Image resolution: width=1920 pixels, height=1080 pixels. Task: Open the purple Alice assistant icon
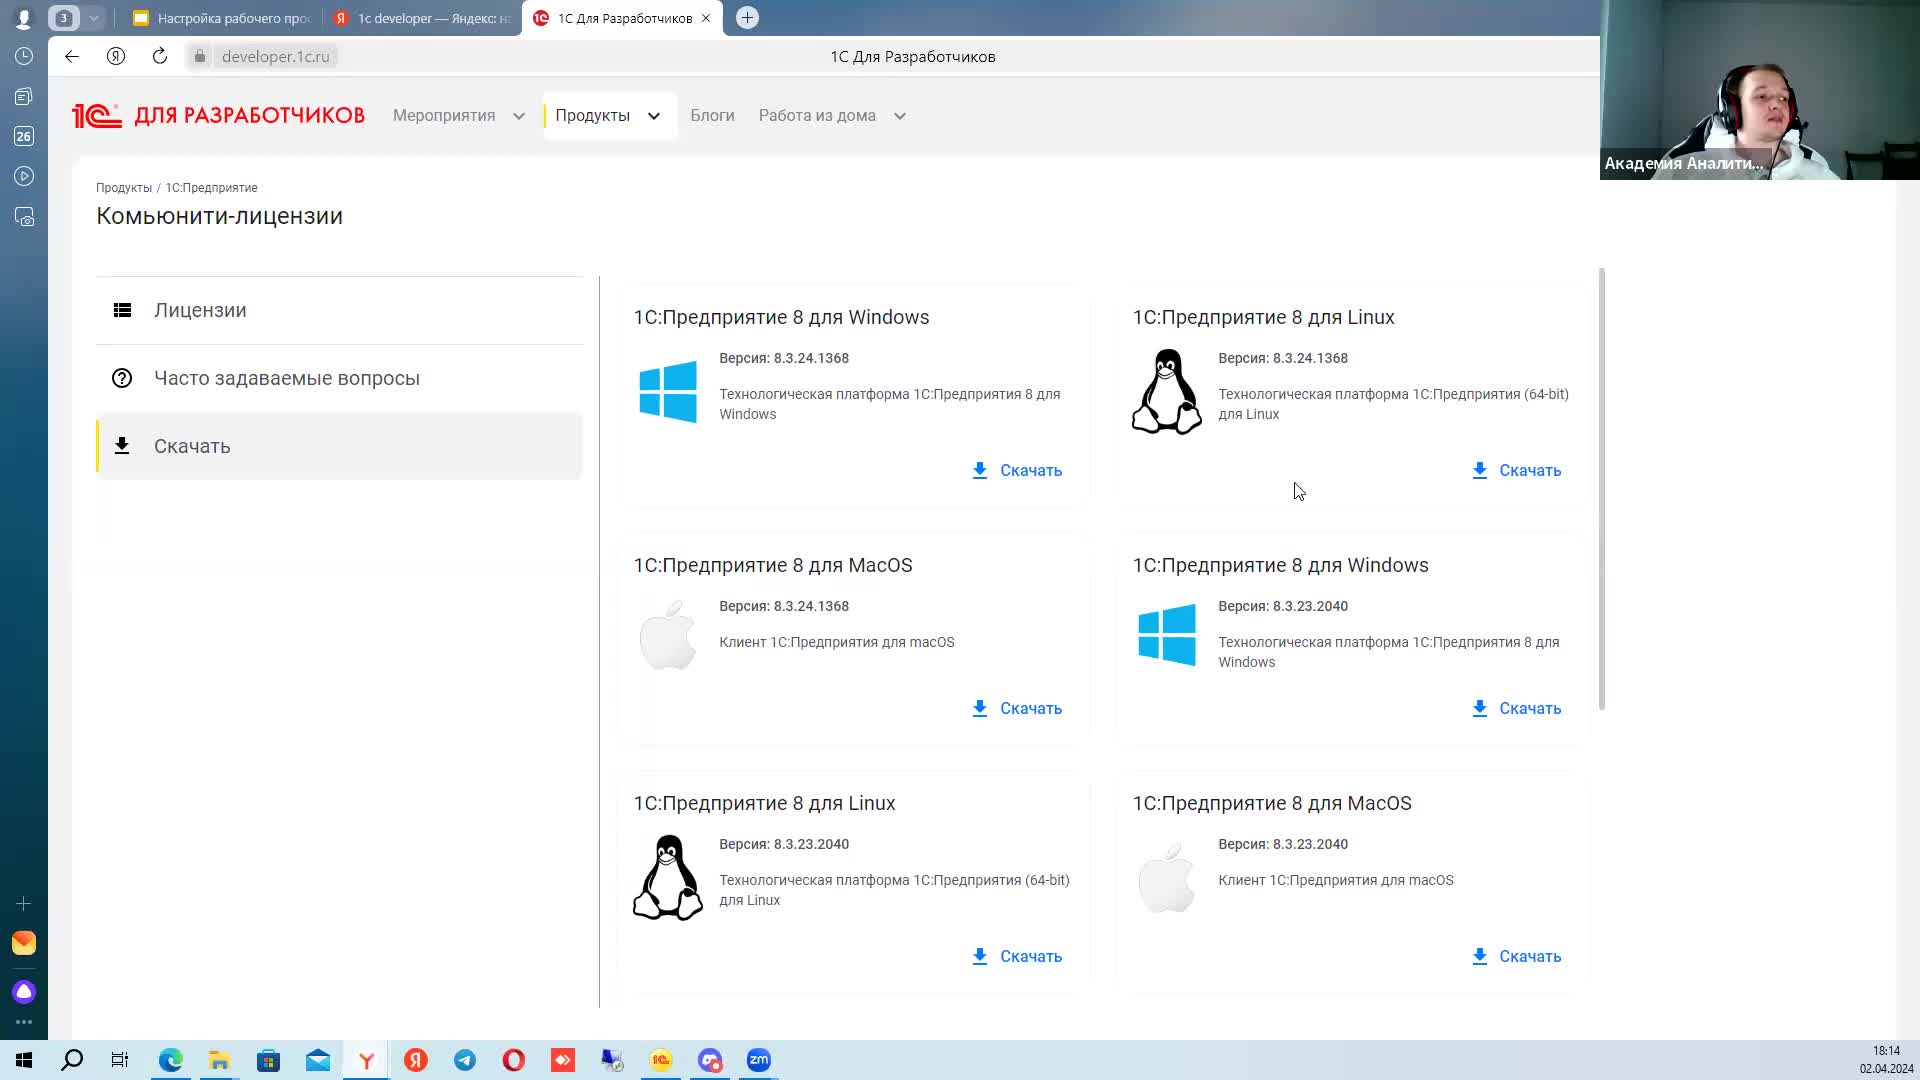point(24,992)
